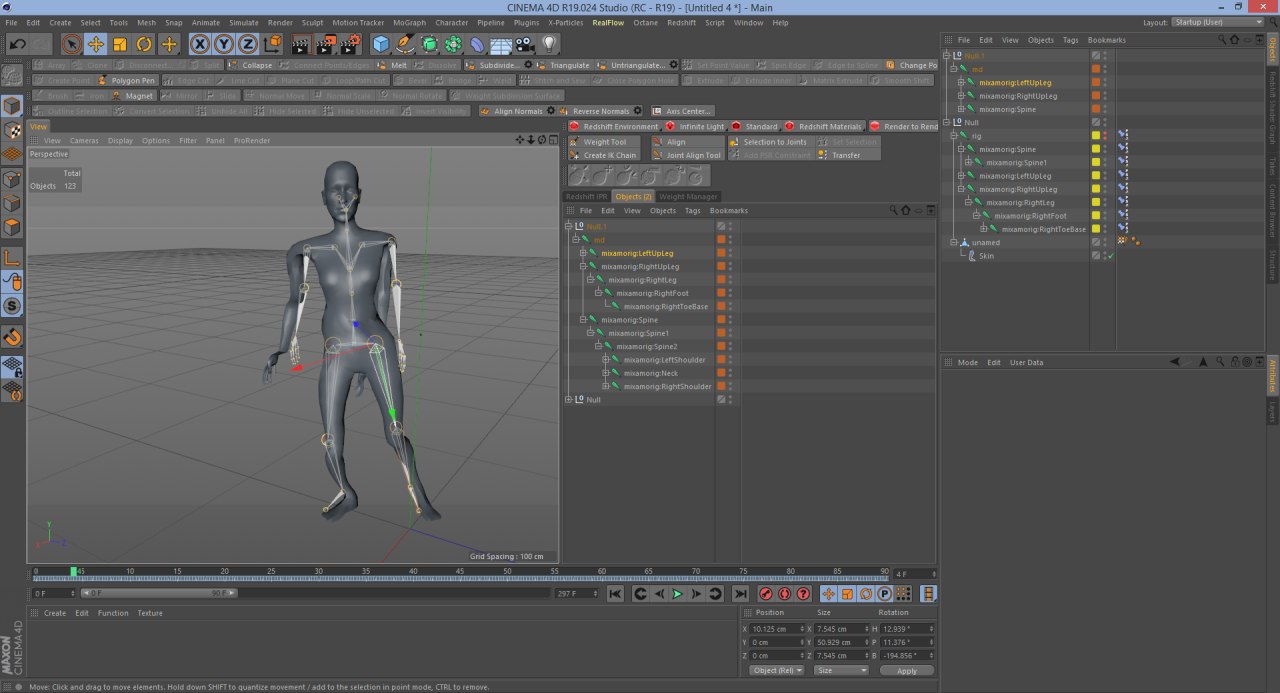Viewport: 1280px width, 693px height.
Task: Click the Bend deformer icon
Action: click(477, 44)
